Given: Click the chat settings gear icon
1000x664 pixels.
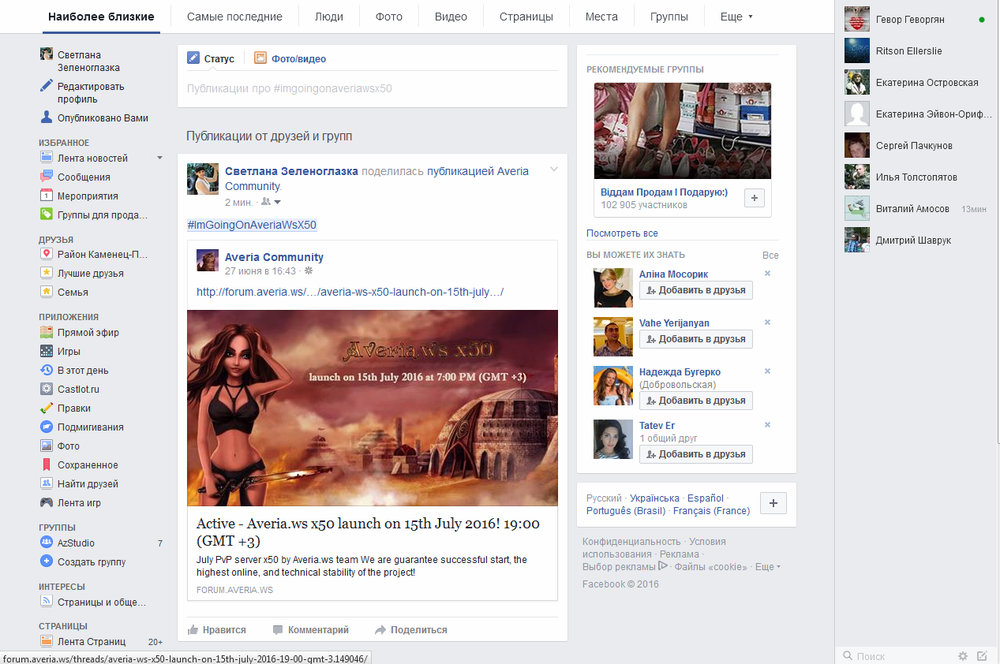Looking at the screenshot, I should pos(962,656).
